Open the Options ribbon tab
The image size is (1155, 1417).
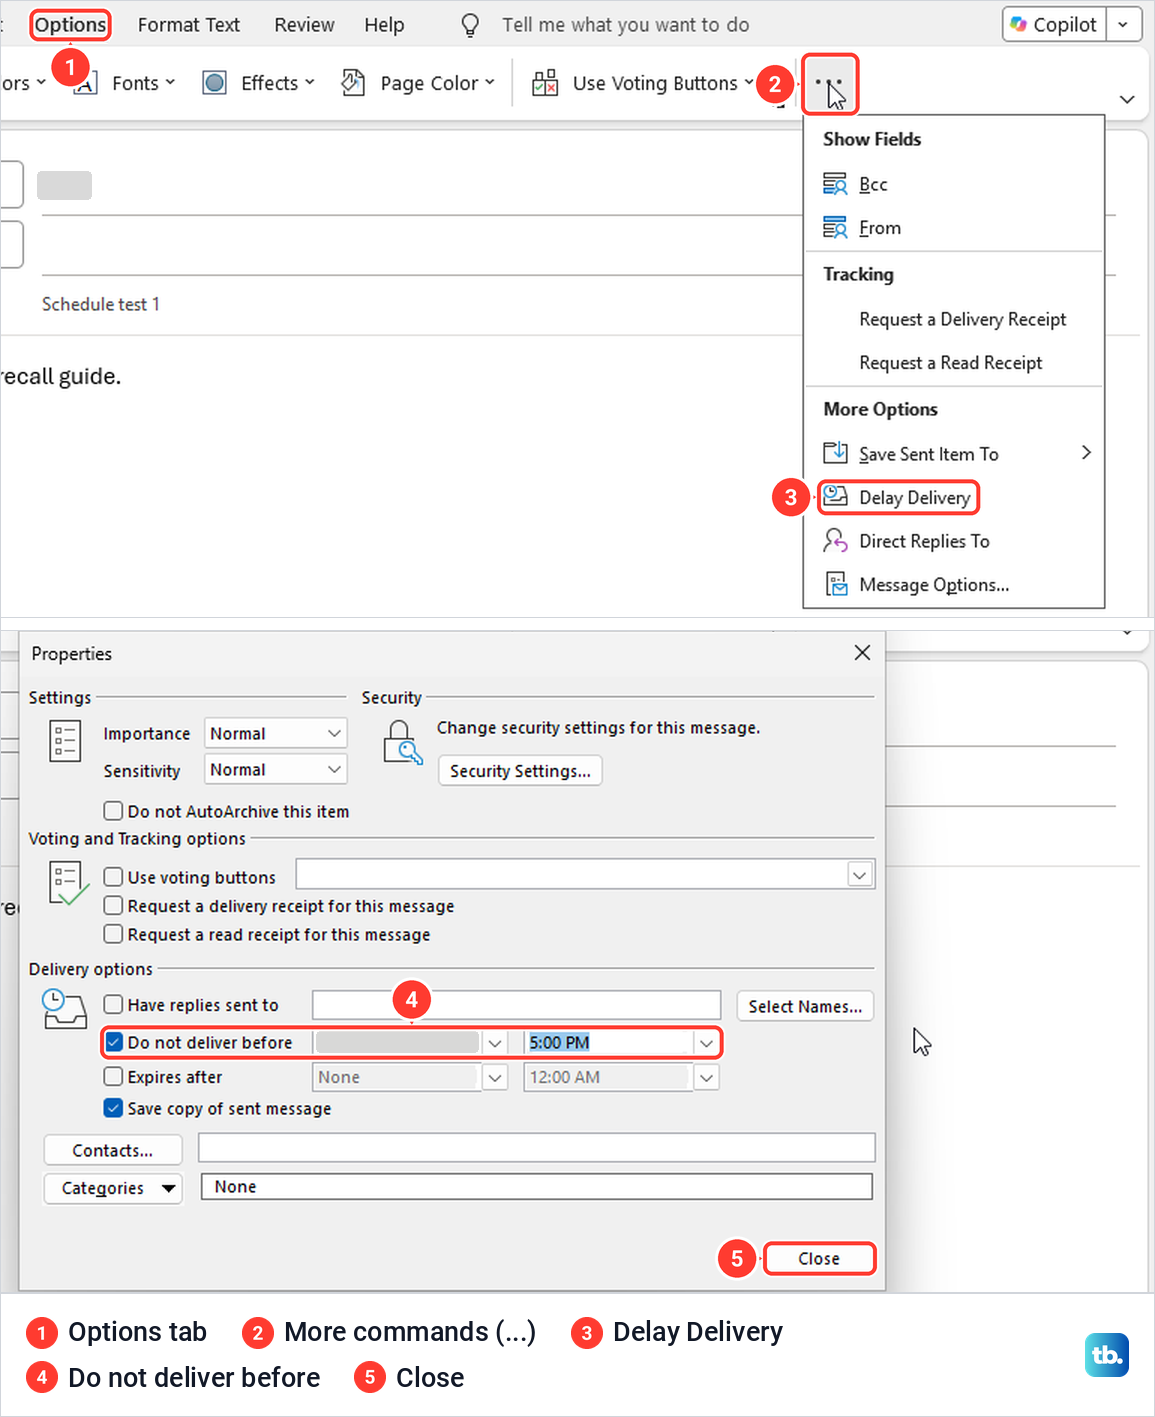[70, 25]
